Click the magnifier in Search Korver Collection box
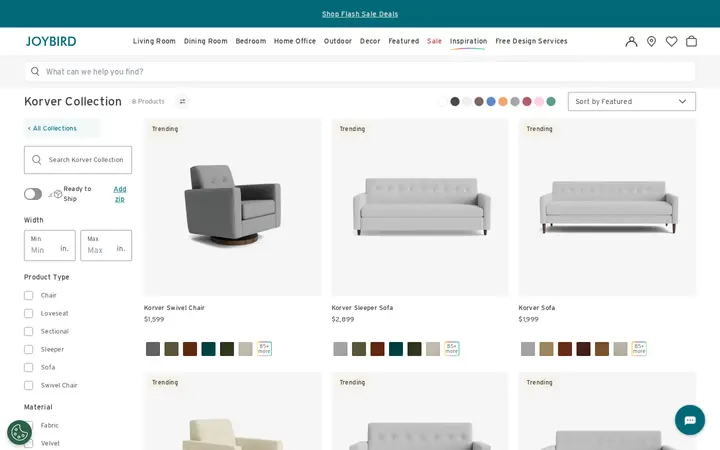 coord(37,159)
